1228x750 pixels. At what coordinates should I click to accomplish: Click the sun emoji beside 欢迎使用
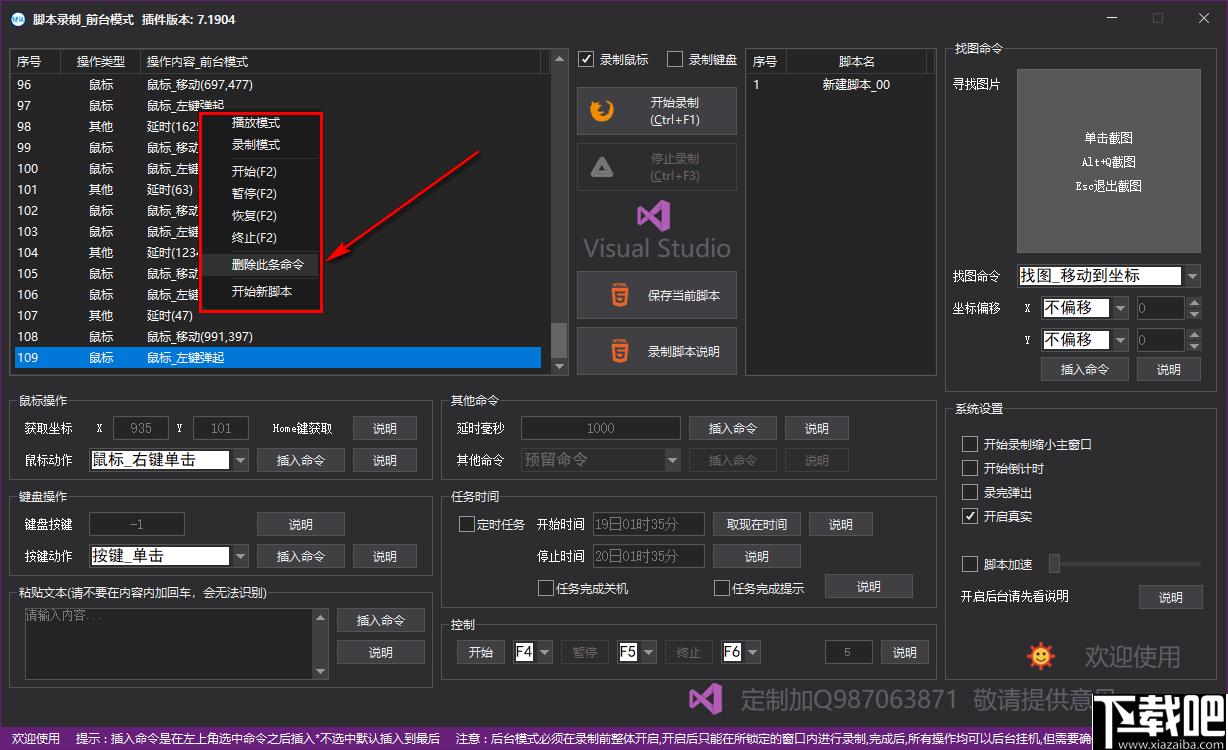click(x=1041, y=656)
